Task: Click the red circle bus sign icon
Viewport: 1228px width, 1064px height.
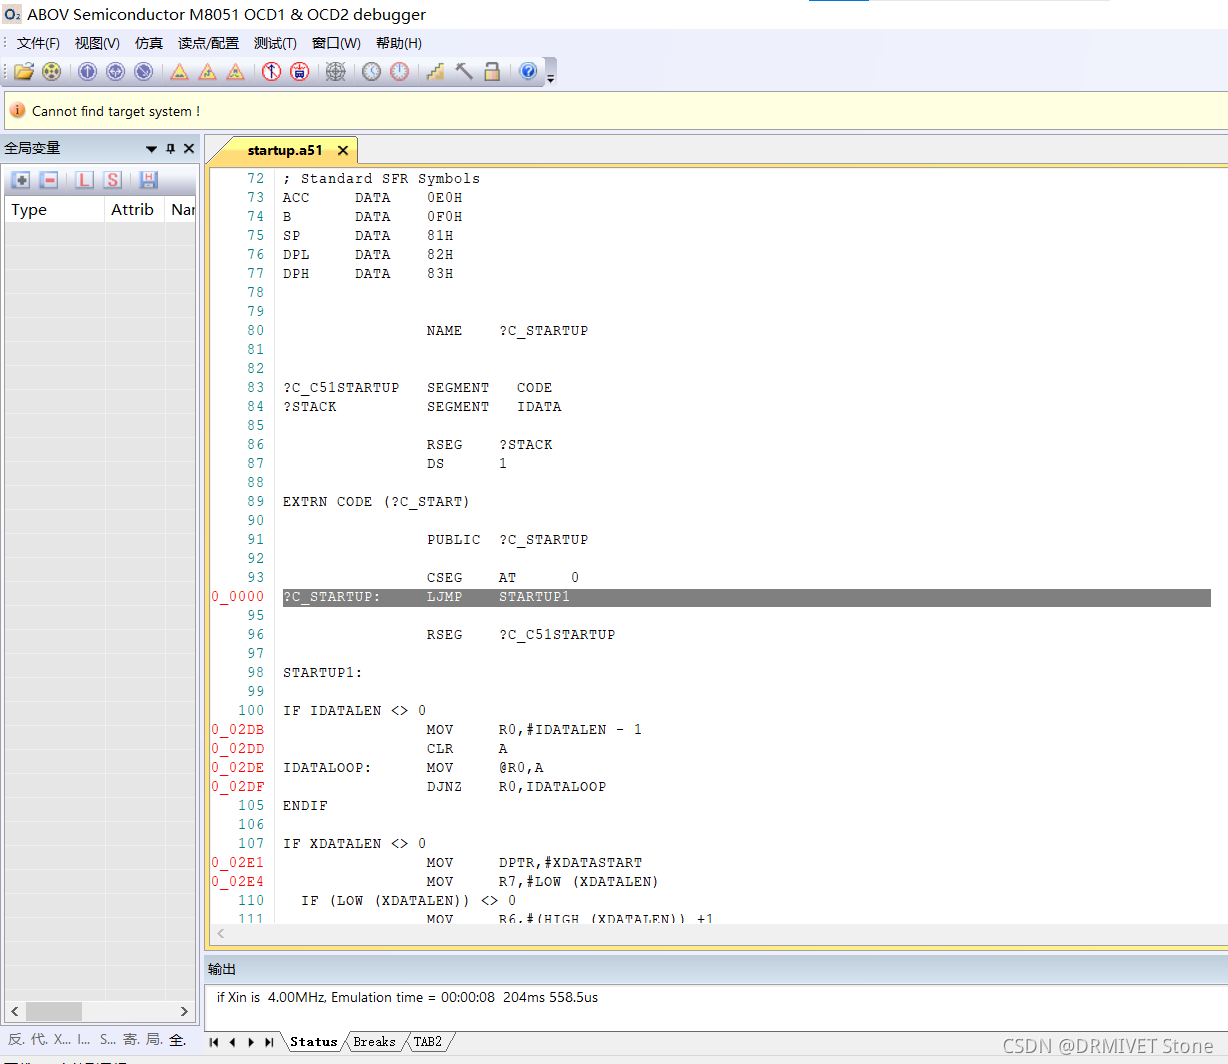Action: tap(299, 72)
